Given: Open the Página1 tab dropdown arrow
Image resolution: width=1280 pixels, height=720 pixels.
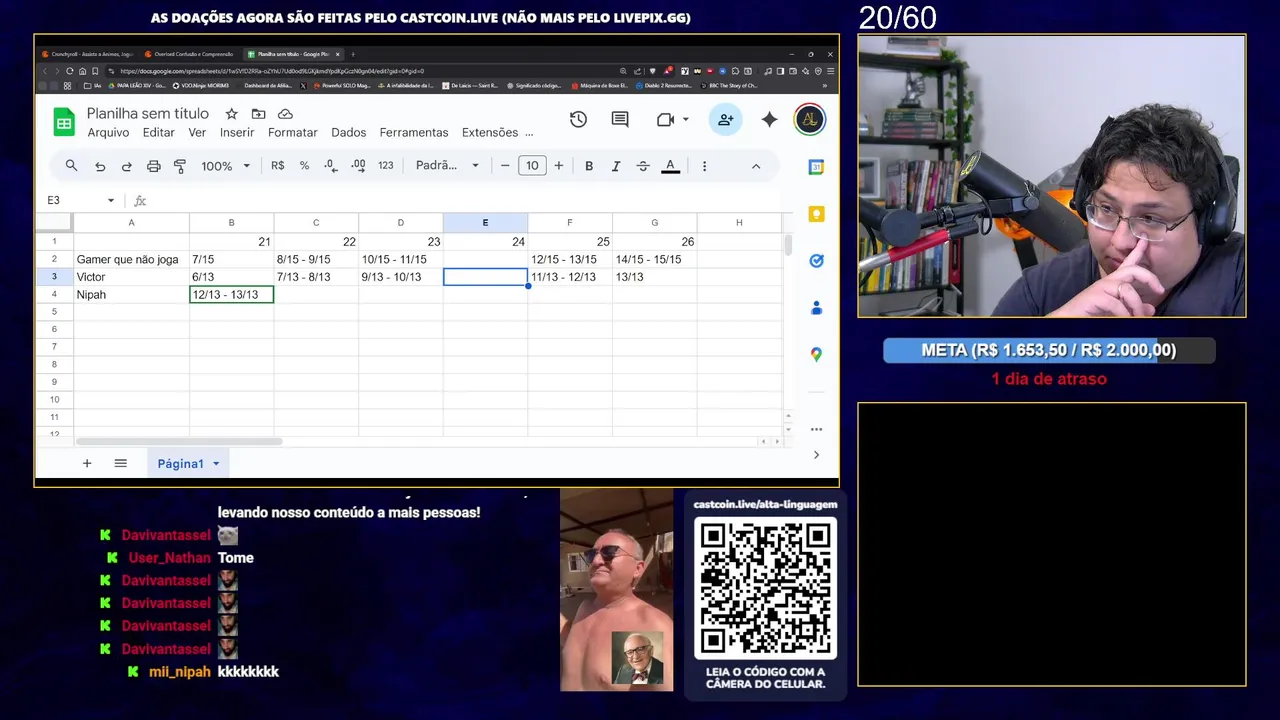Looking at the screenshot, I should pyautogui.click(x=216, y=464).
